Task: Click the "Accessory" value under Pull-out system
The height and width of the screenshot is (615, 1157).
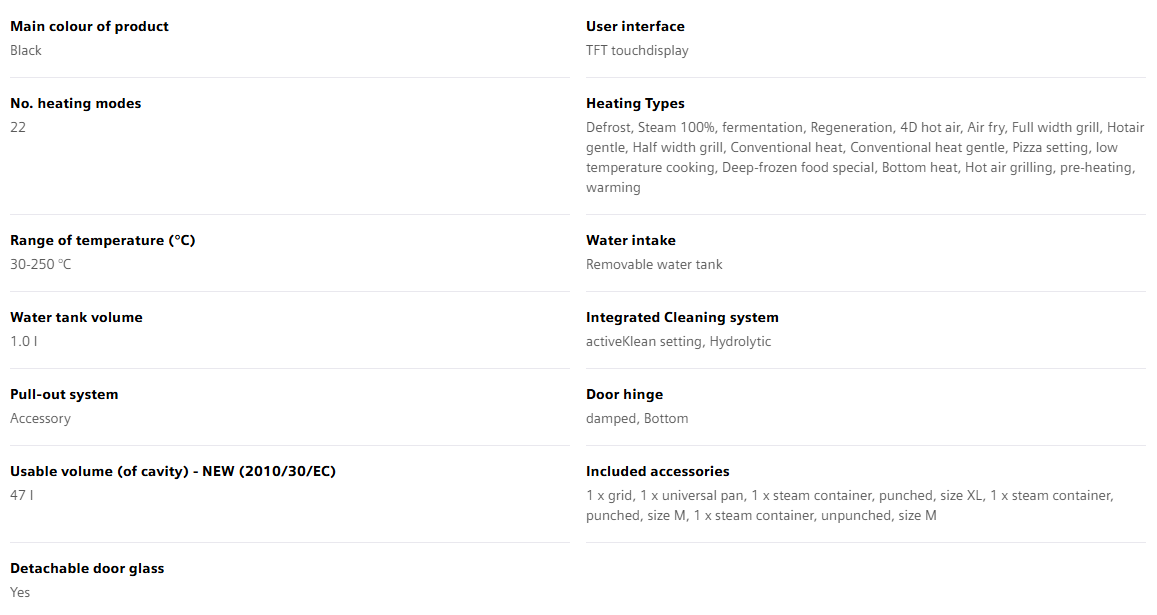Action: click(x=40, y=419)
